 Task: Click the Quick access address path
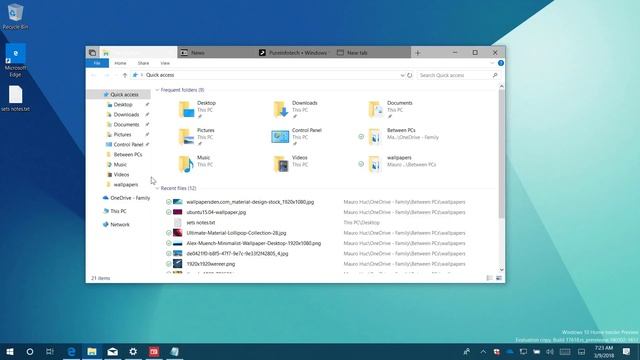click(x=160, y=75)
